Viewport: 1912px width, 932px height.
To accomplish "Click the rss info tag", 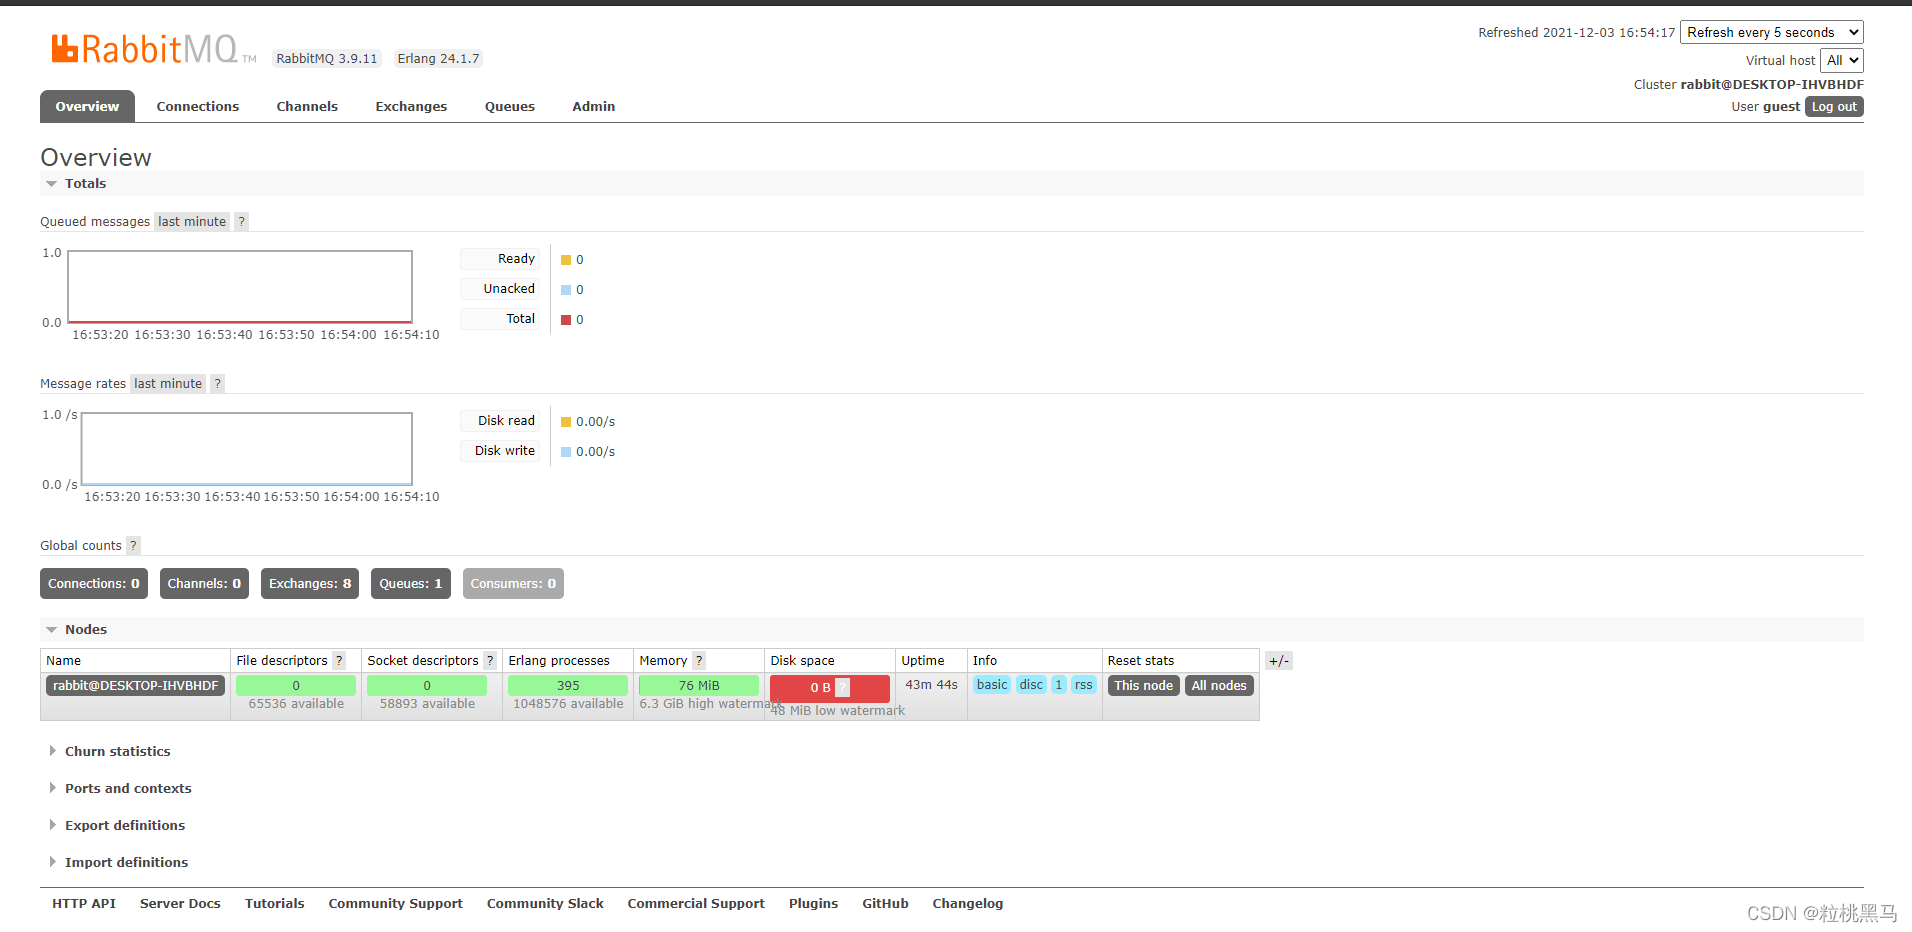I will (1084, 685).
